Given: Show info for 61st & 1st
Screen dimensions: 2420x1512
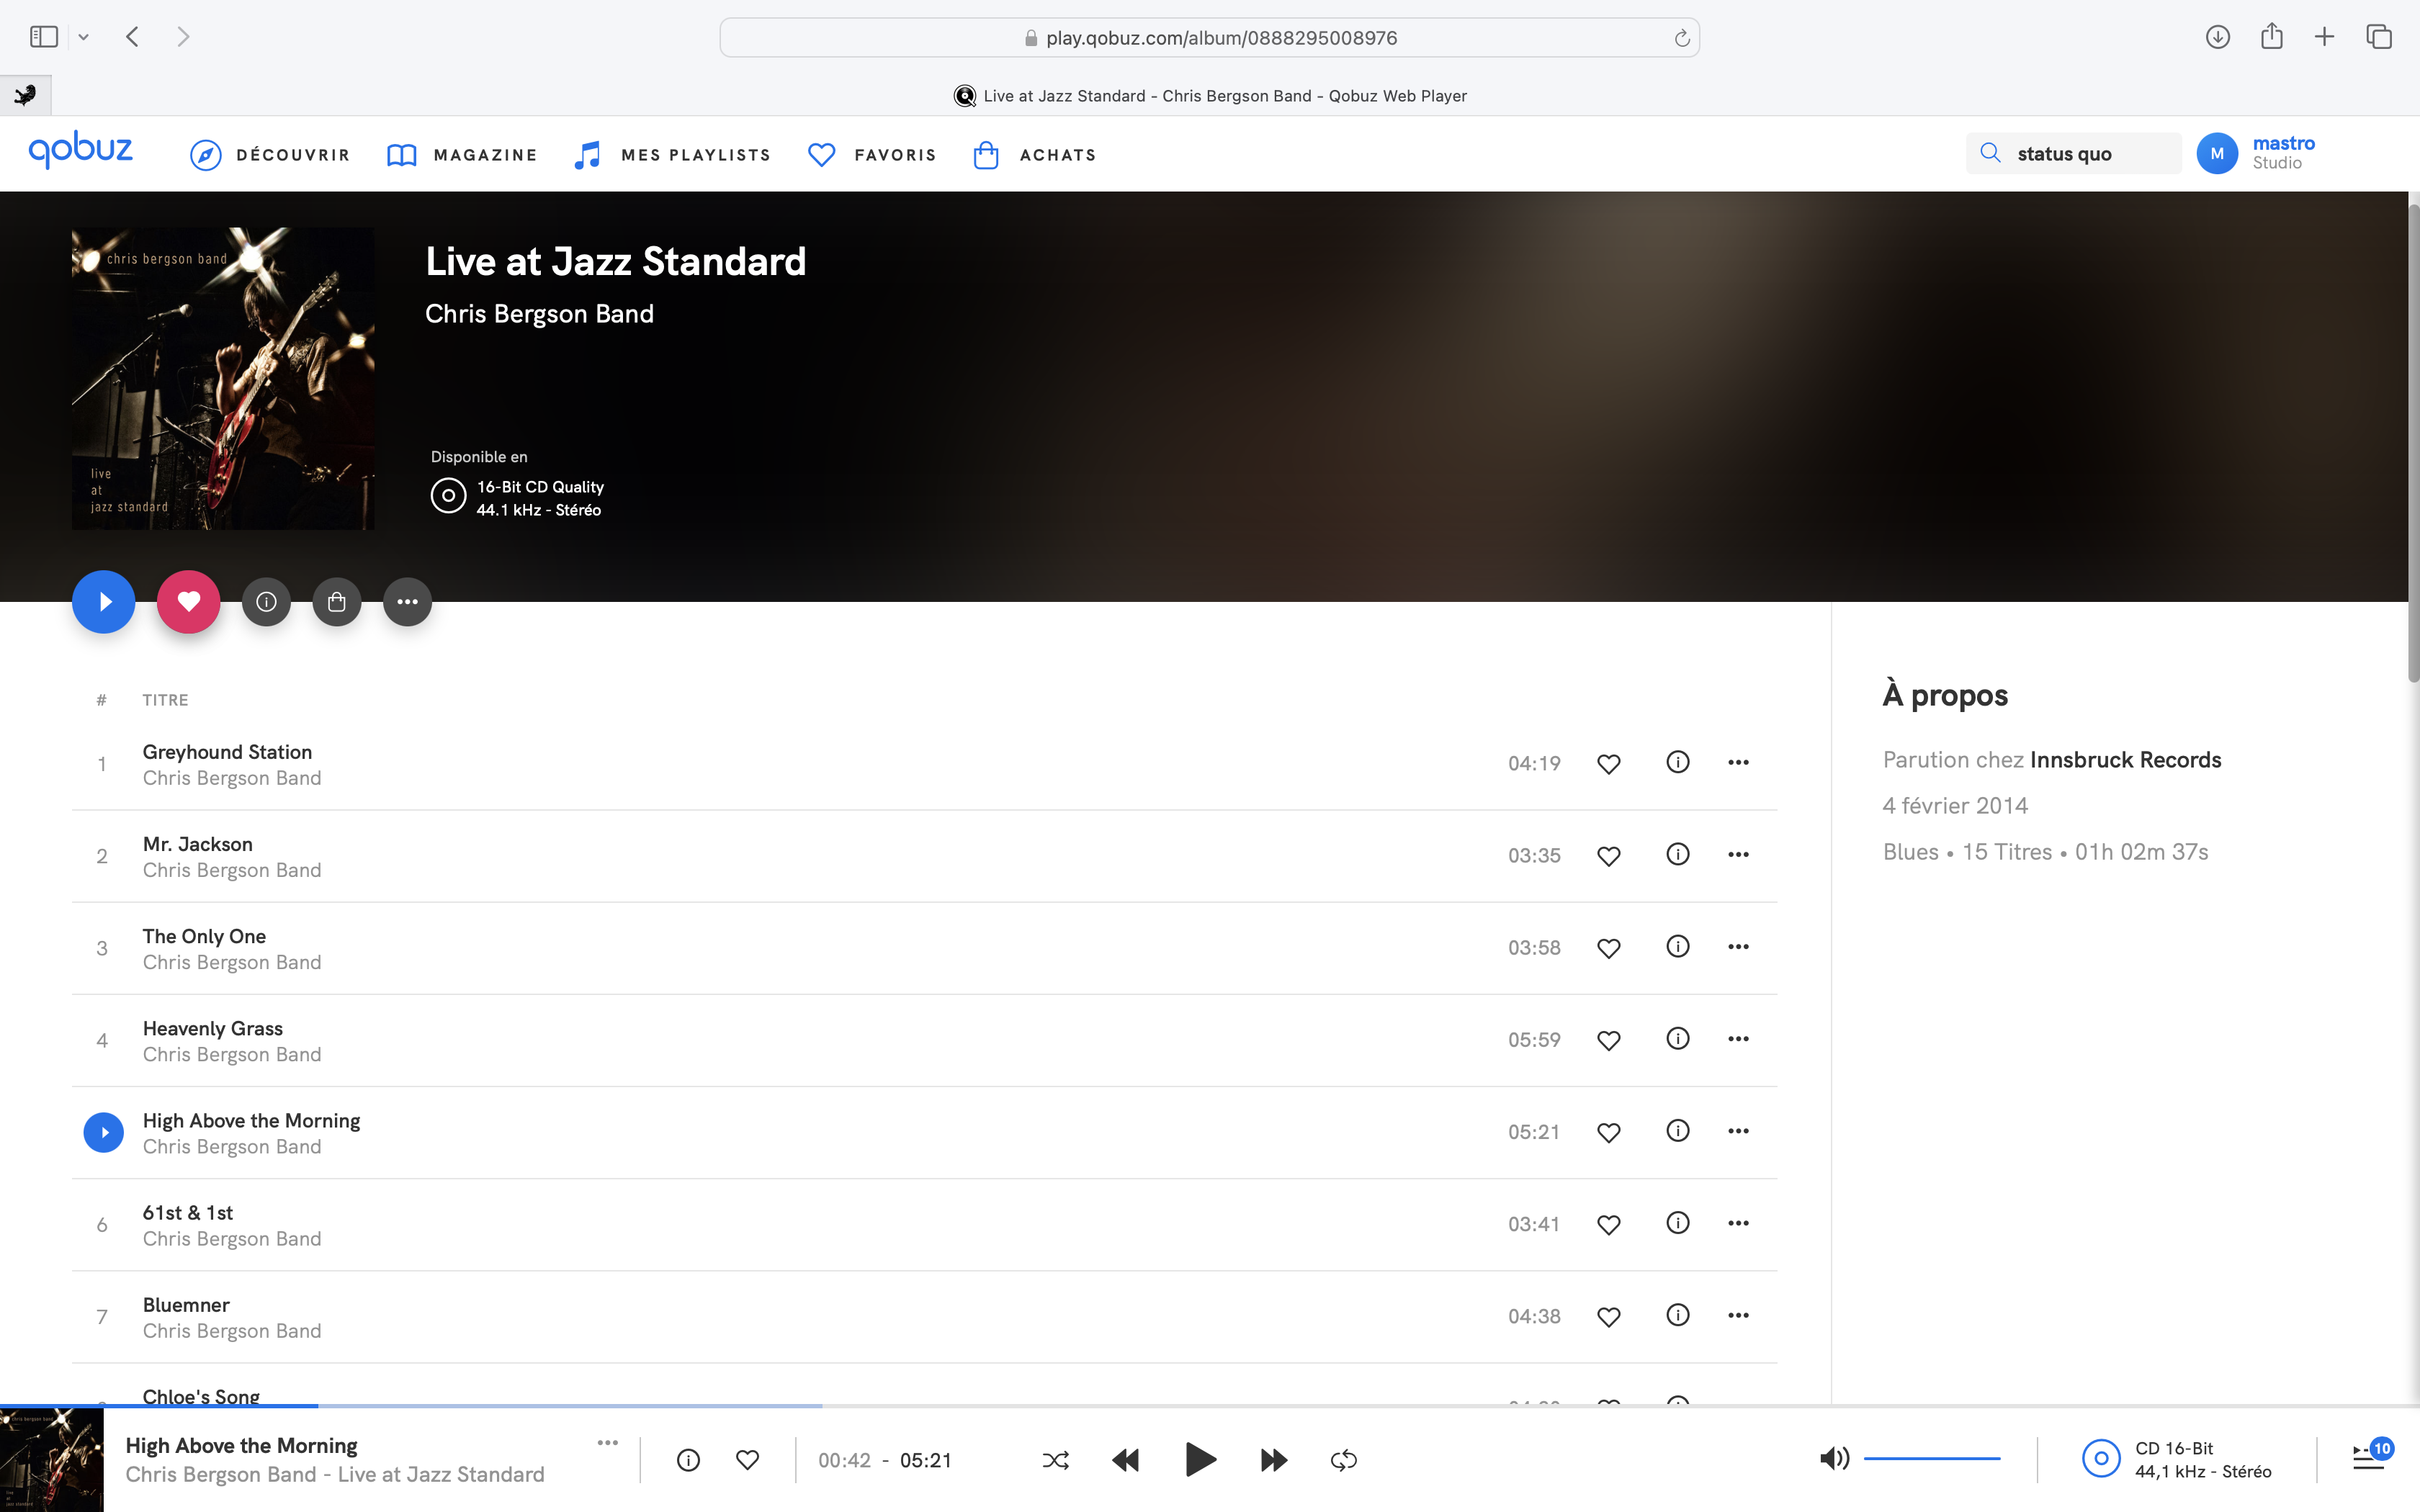Looking at the screenshot, I should pyautogui.click(x=1677, y=1222).
